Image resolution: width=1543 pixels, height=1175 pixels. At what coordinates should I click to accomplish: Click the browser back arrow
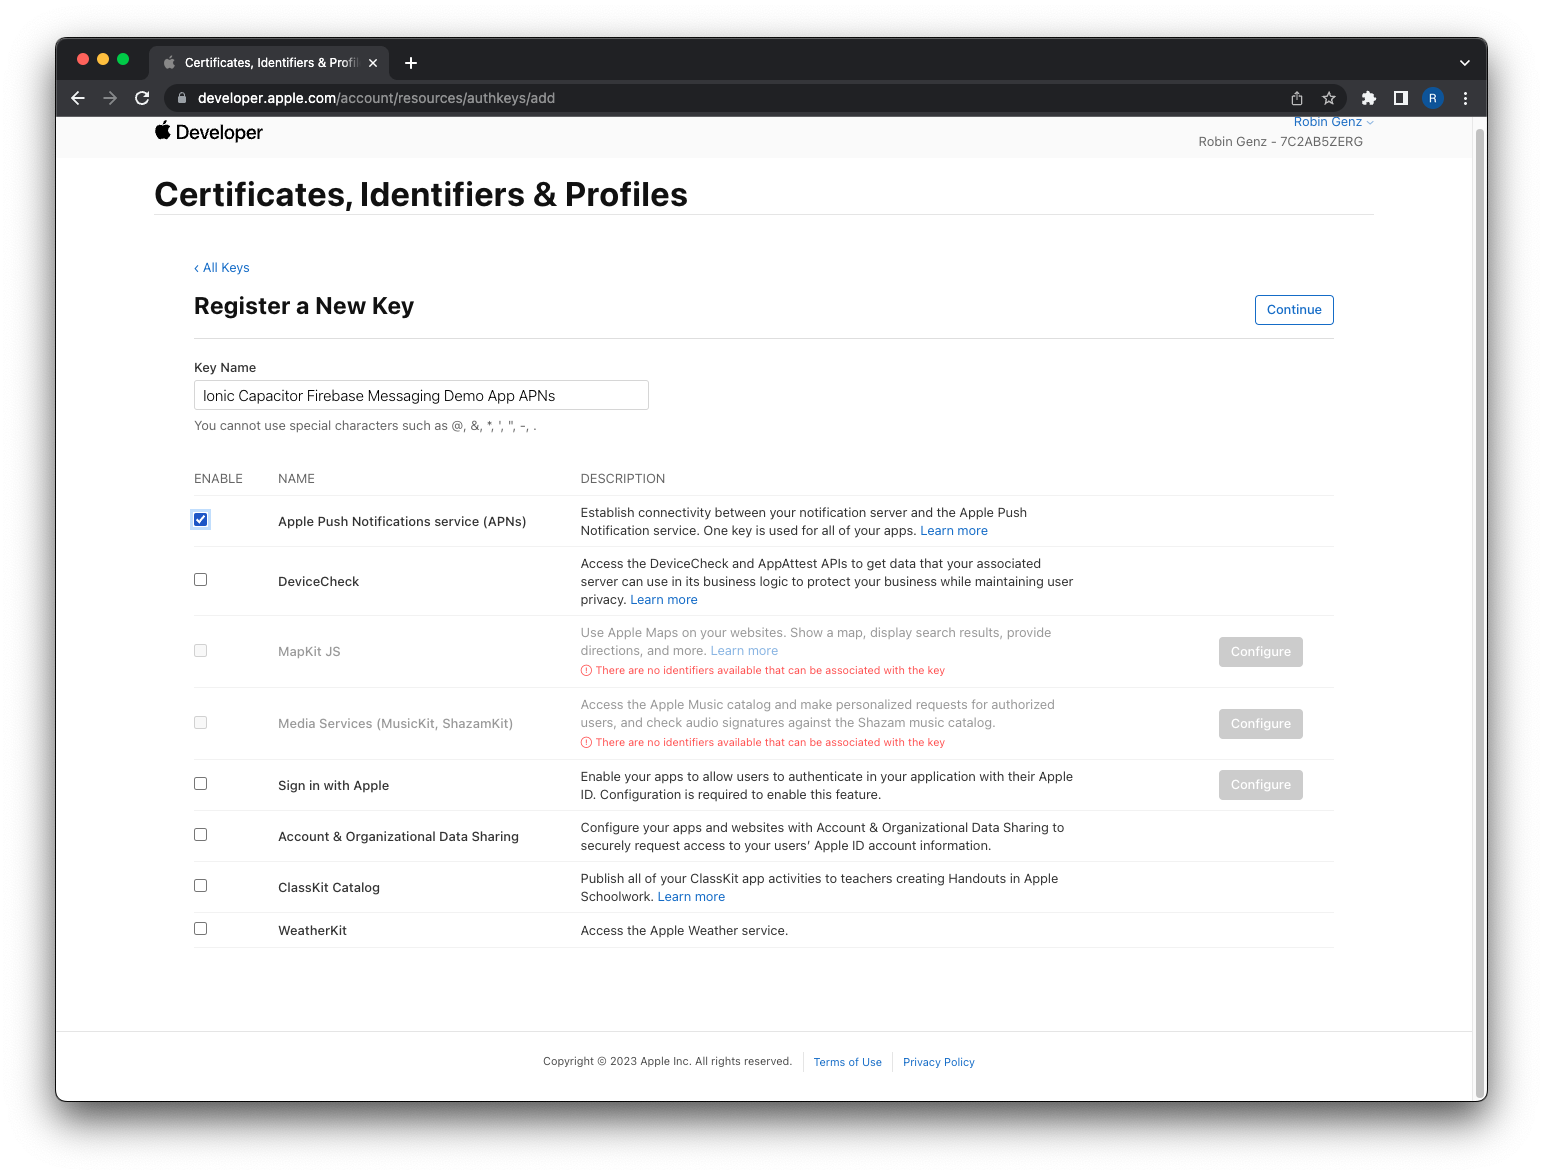(x=78, y=98)
